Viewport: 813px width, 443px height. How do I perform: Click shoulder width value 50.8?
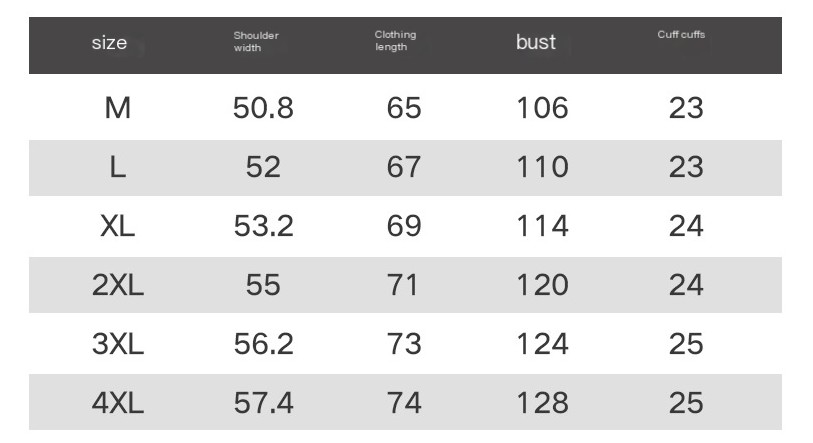point(263,108)
